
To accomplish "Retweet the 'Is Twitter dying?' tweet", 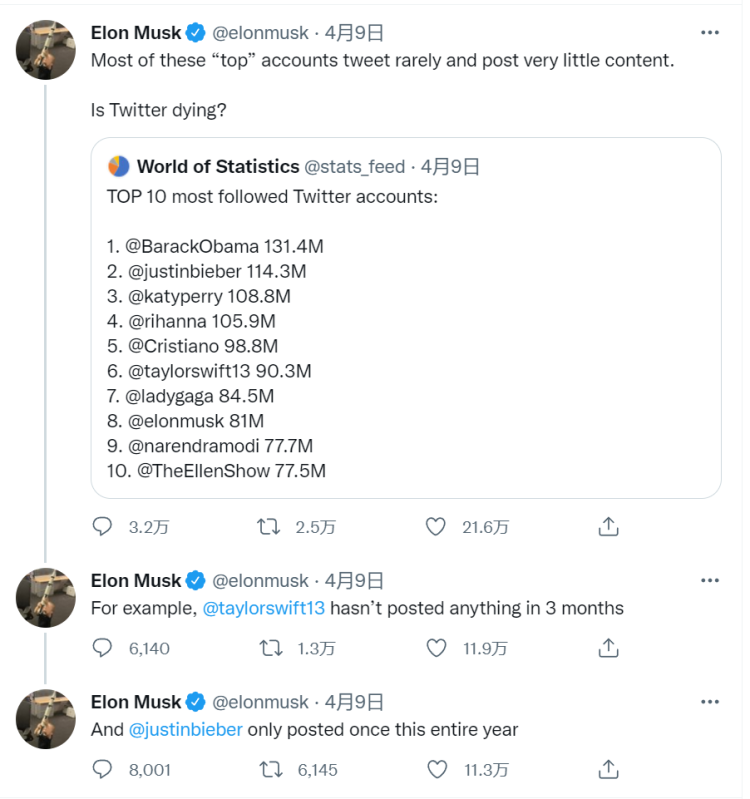I will 269,527.
